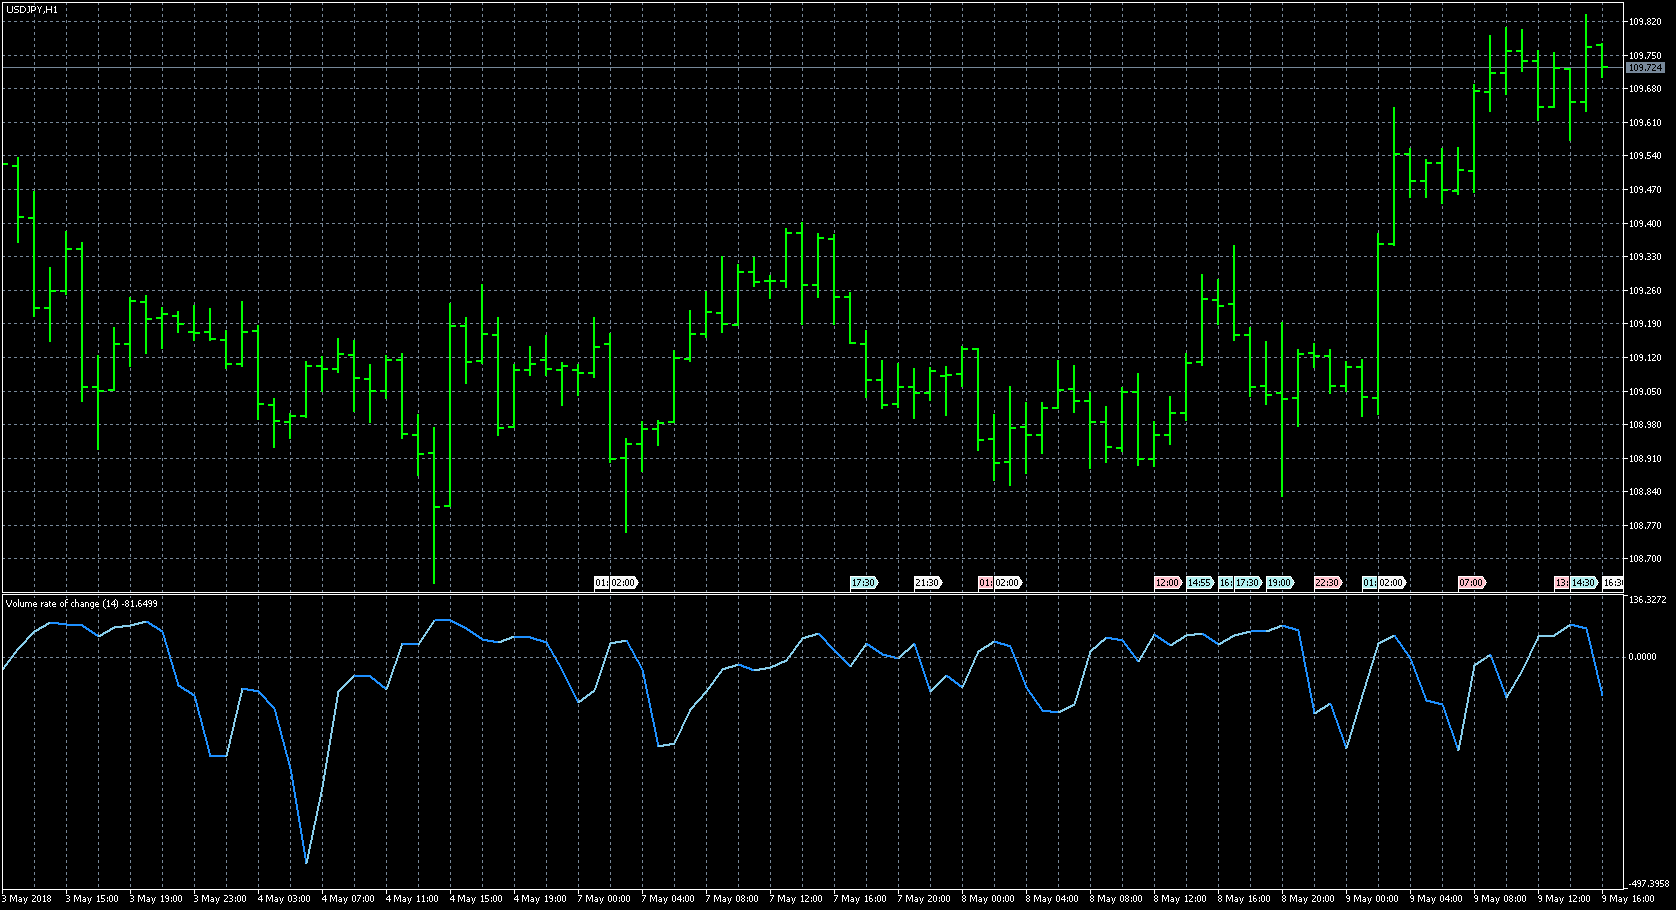Click the 7 May 00:00 time axis label

point(604,899)
